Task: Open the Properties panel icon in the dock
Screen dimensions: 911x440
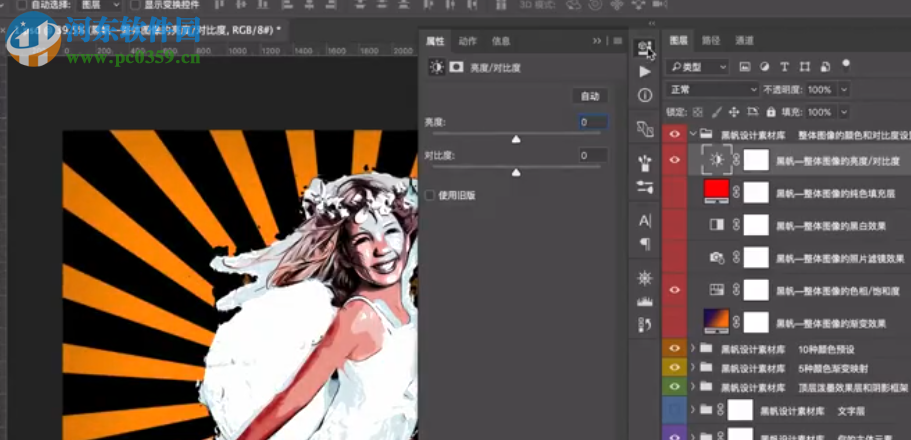Action: [644, 48]
